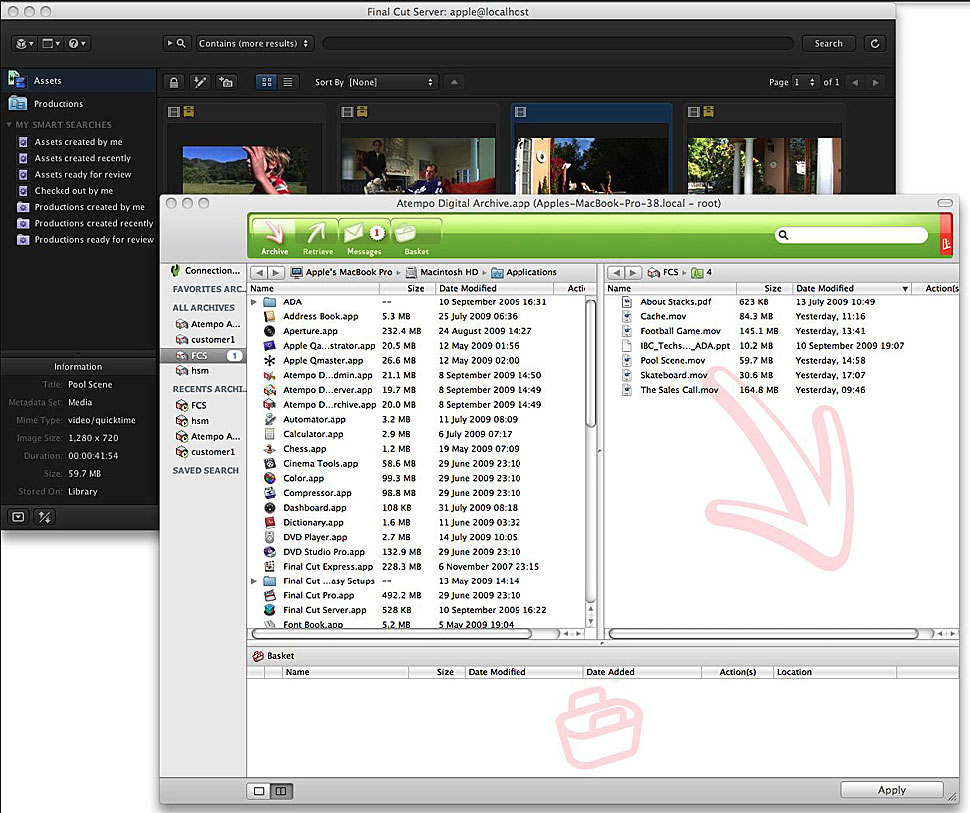This screenshot has width=970, height=813.
Task: Click the refresh icon beside Search button
Action: tap(876, 43)
